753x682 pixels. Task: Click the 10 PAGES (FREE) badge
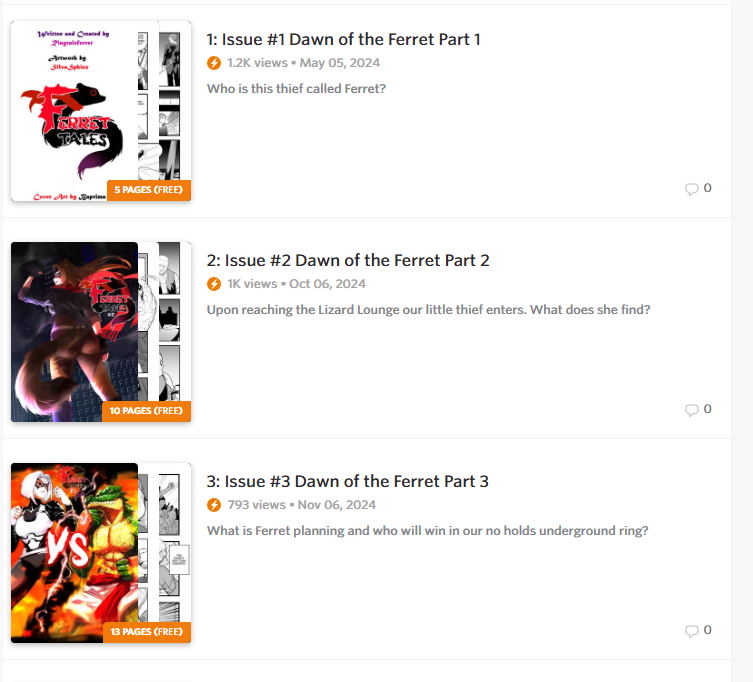(x=146, y=411)
